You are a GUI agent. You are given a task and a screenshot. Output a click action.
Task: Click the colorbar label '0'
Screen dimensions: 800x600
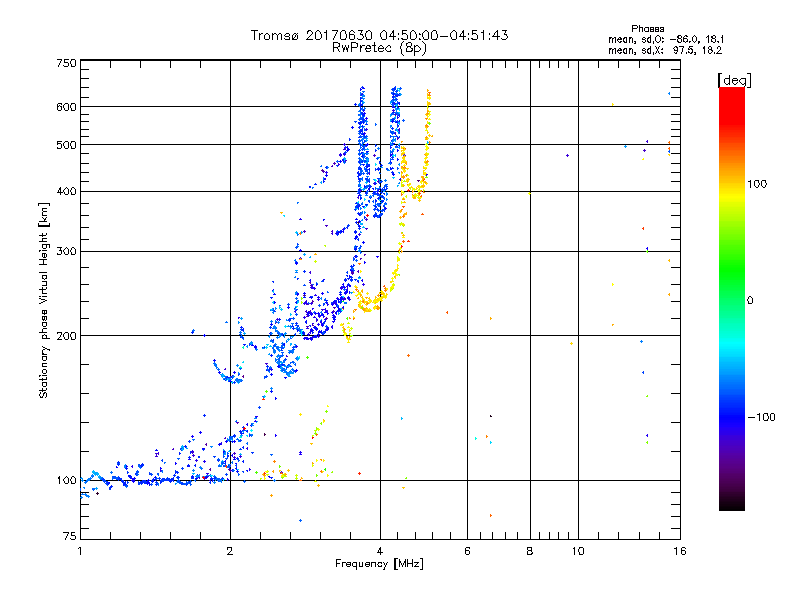(750, 301)
